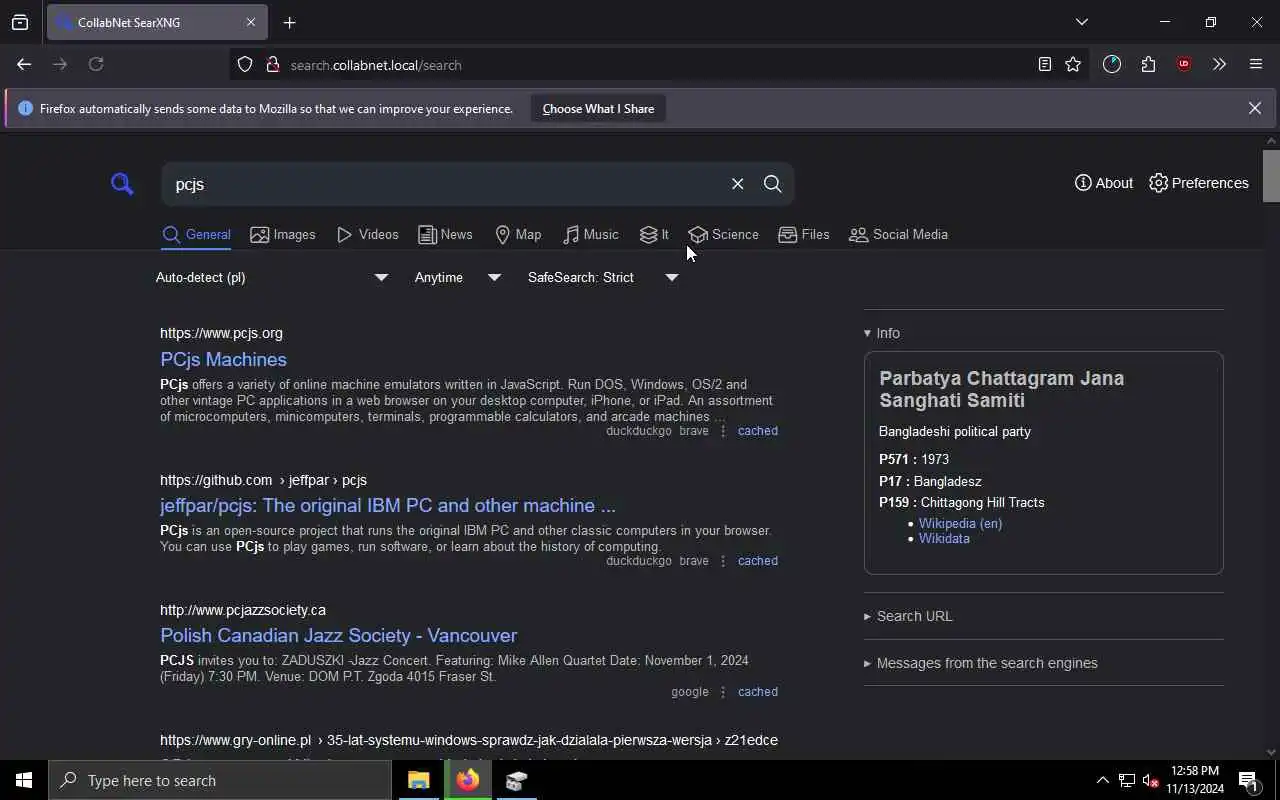Screen dimensions: 1280x800
Task: Show hidden system tray icons
Action: coord(1102,780)
